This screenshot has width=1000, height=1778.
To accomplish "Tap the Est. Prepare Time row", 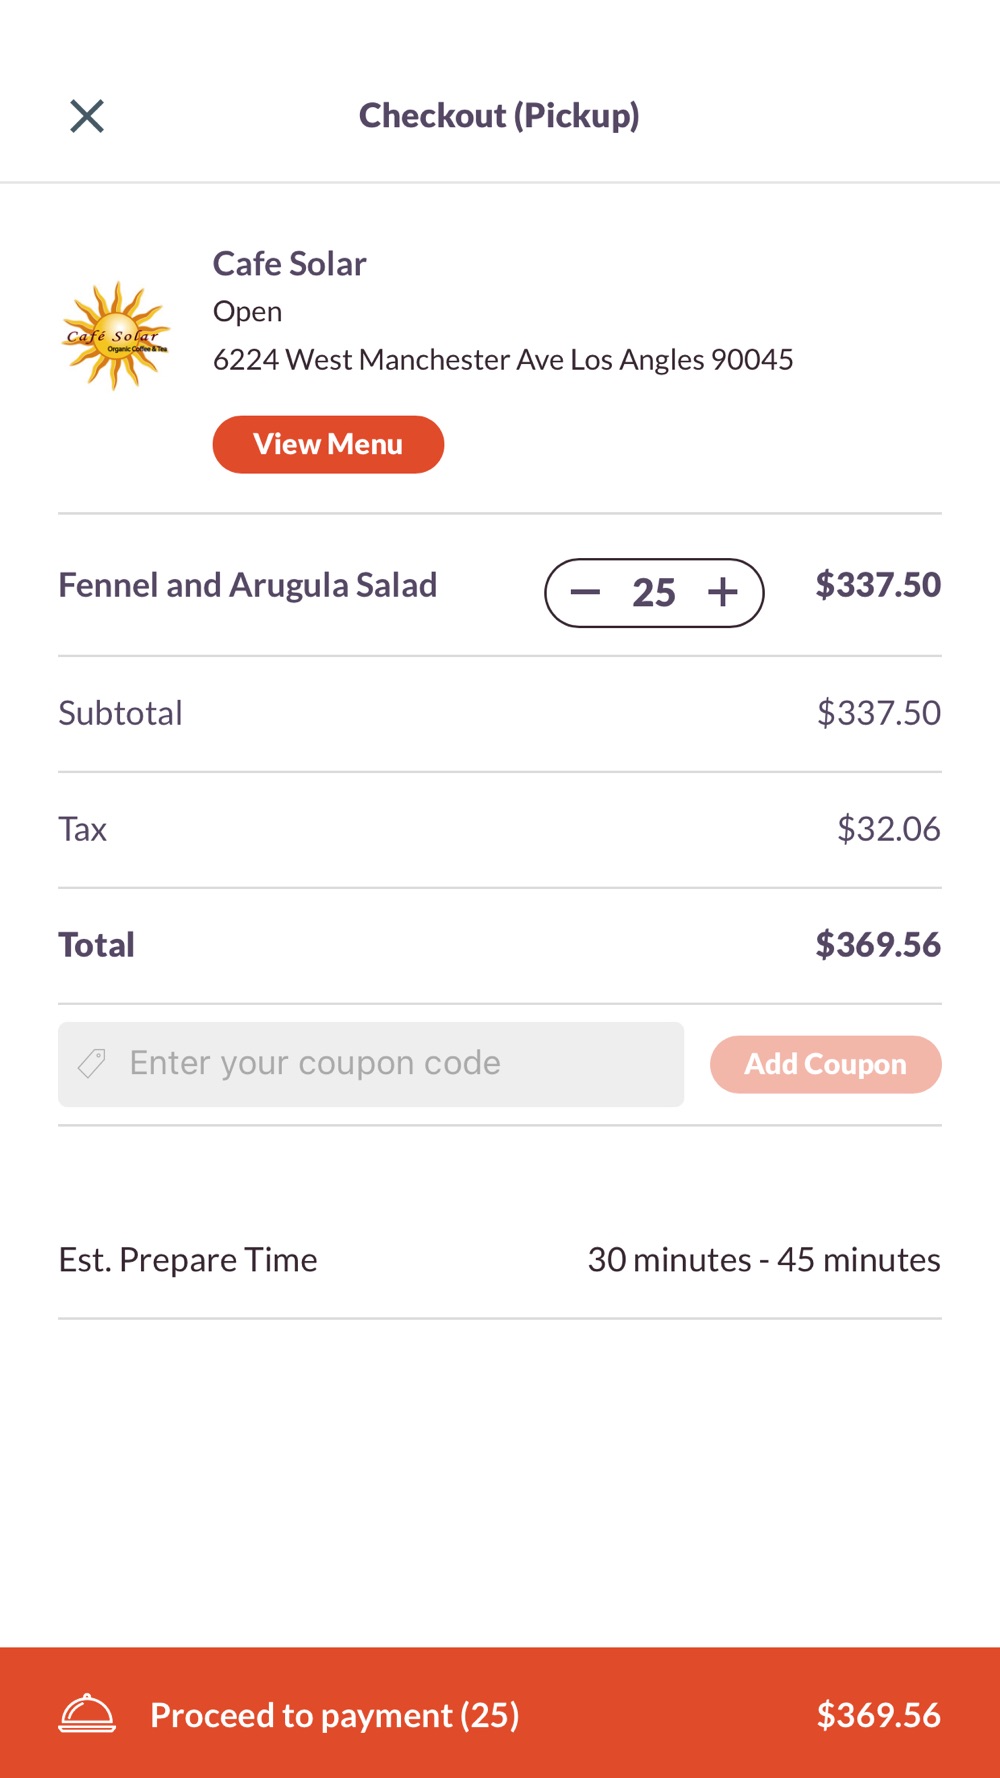I will (500, 1260).
